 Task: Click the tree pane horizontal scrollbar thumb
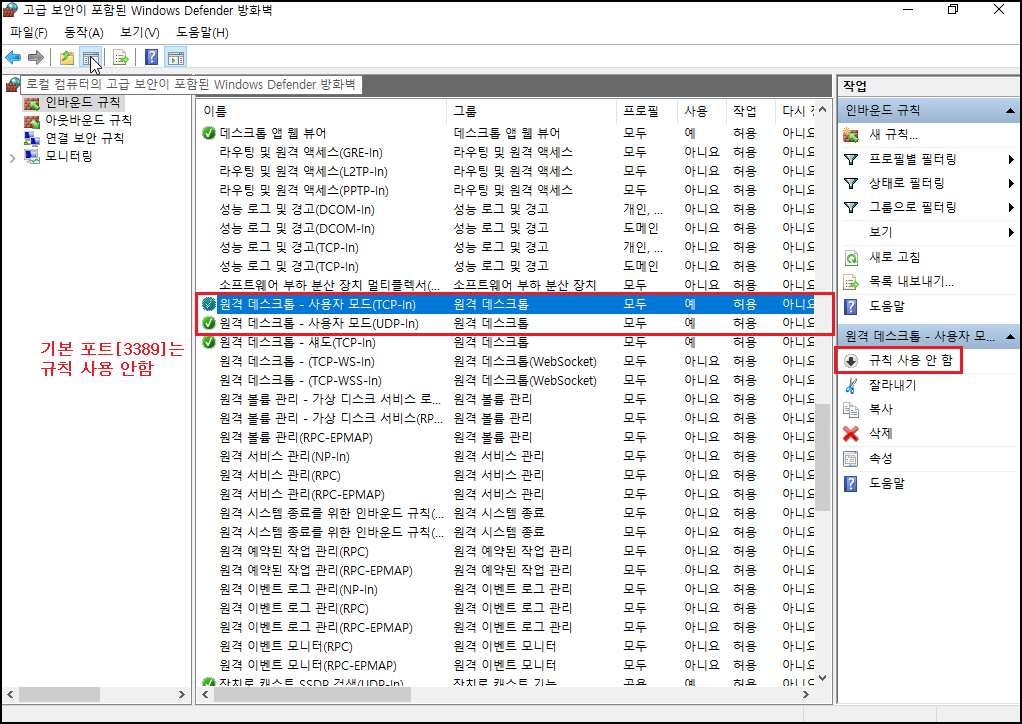(59, 695)
